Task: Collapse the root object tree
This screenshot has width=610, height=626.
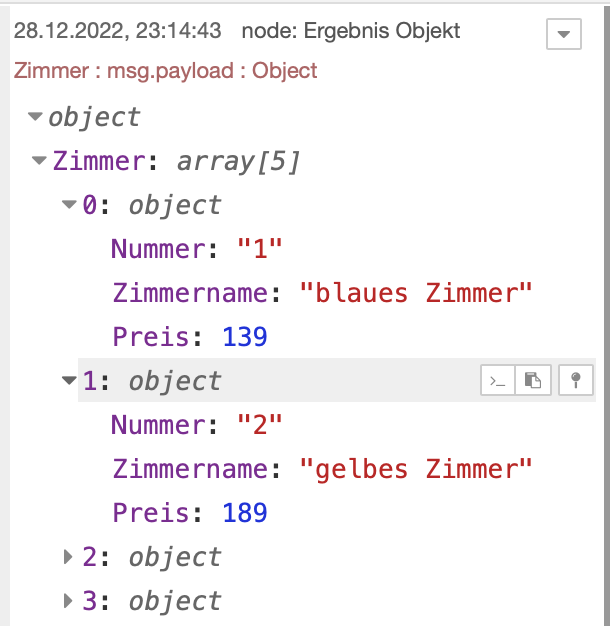Action: point(36,117)
